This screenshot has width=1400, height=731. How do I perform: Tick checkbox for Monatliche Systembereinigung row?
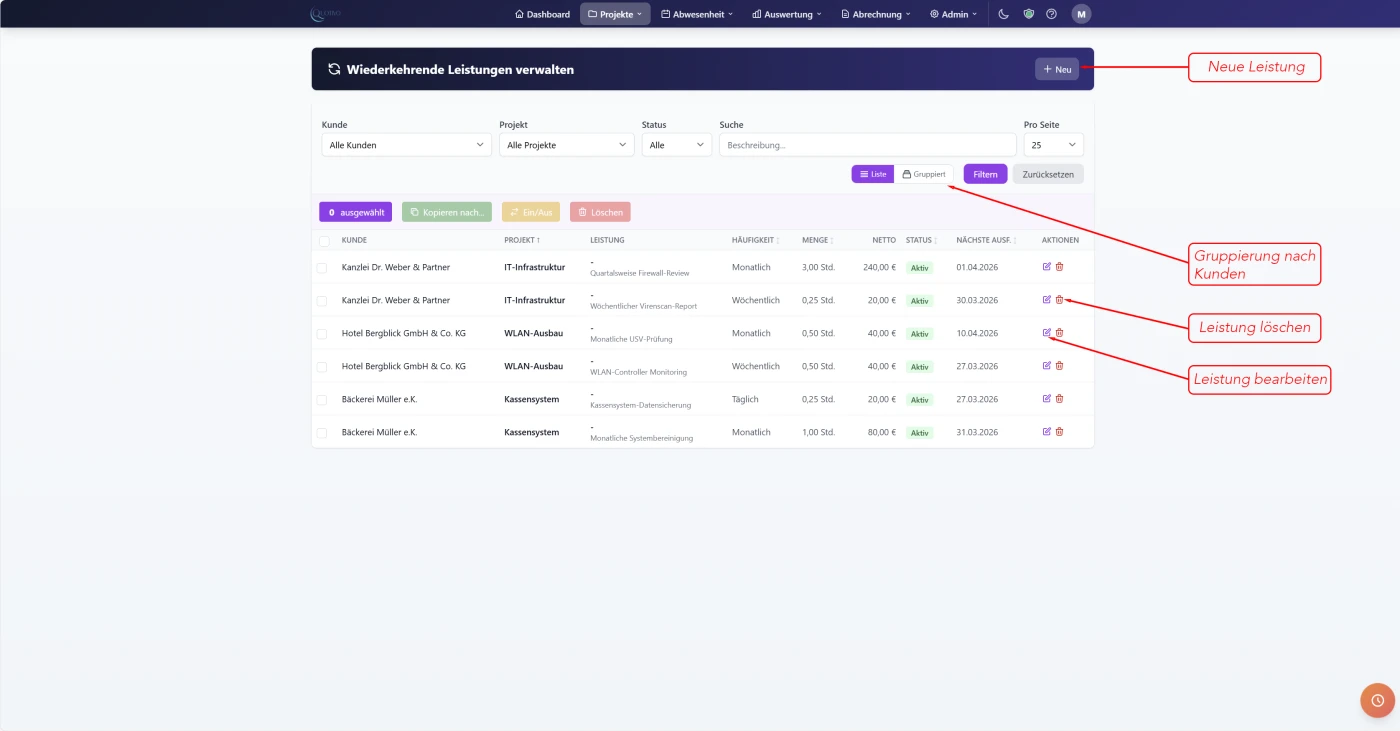pos(322,433)
